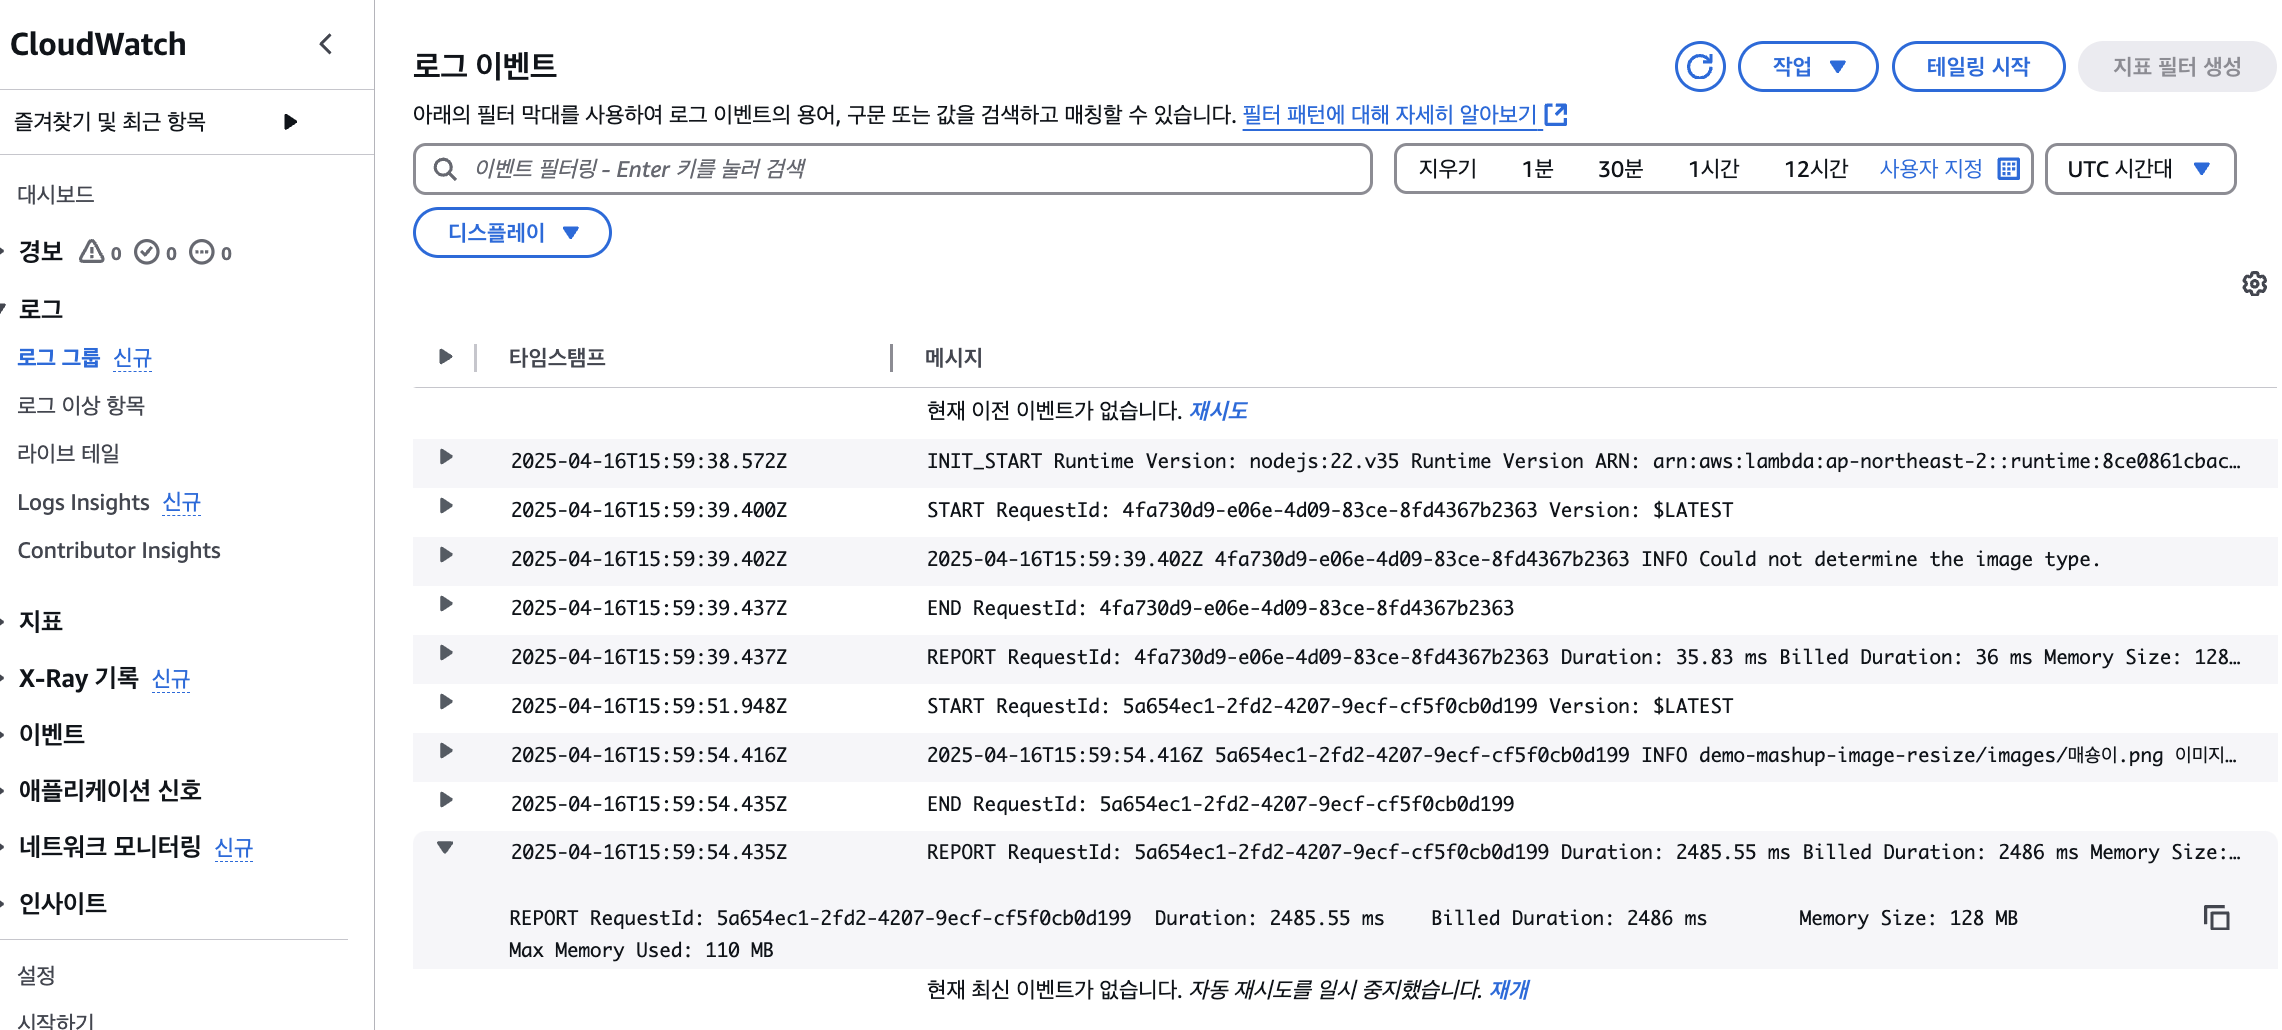Click the OK alarms checkmark icon

147,252
